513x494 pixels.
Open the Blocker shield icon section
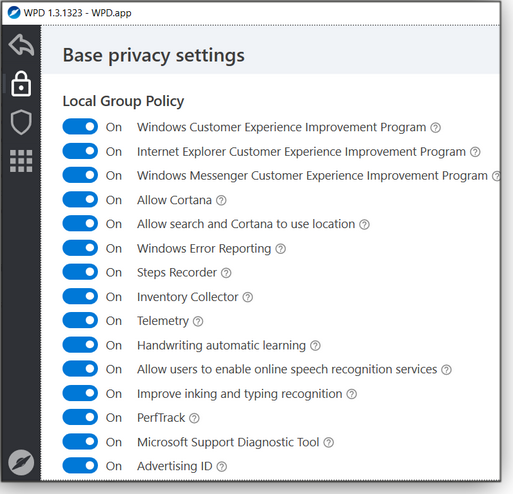tap(21, 122)
